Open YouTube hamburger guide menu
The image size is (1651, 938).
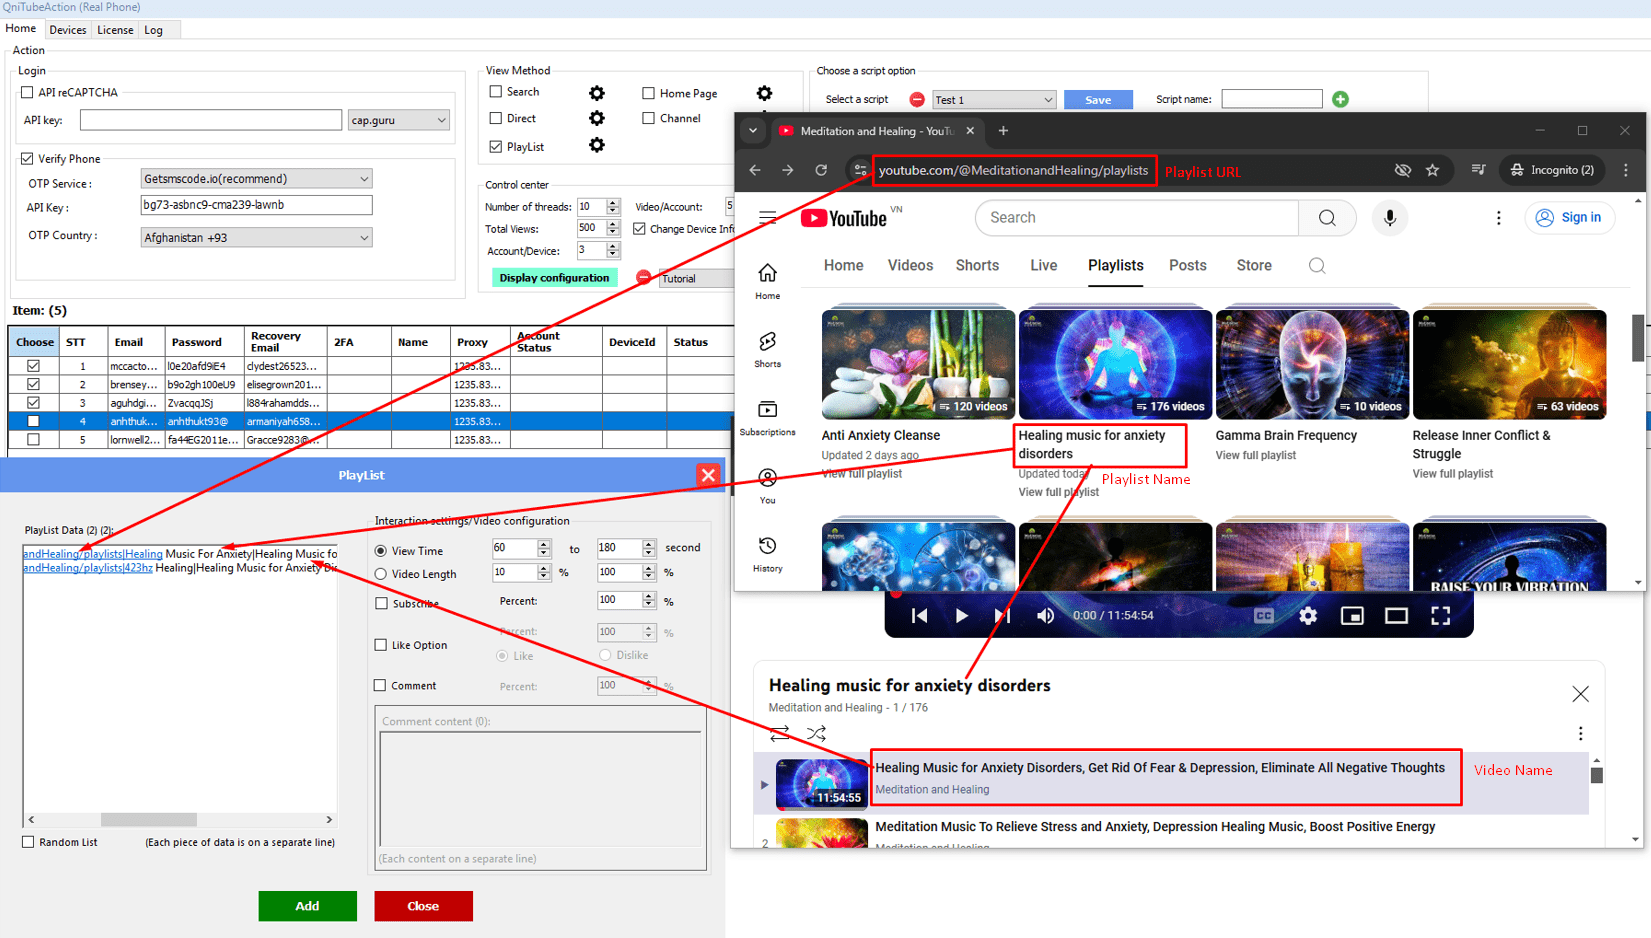click(x=768, y=217)
